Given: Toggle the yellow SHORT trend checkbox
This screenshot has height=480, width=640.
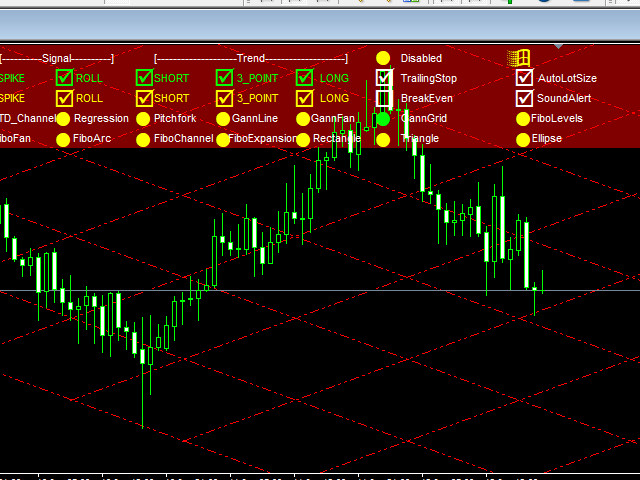Looking at the screenshot, I should pyautogui.click(x=144, y=98).
